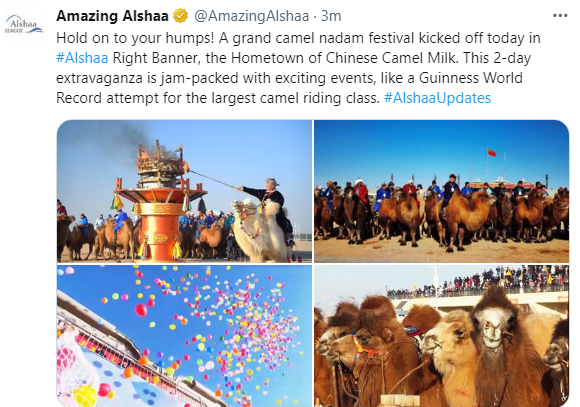The width and height of the screenshot is (580, 407).
Task: Open the #AlshaaUpdates hashtag
Action: tap(437, 98)
